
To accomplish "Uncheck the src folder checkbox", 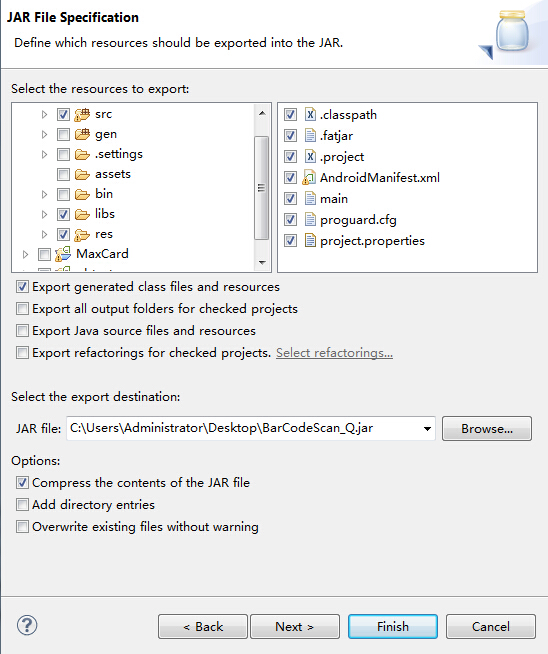I will coord(63,114).
